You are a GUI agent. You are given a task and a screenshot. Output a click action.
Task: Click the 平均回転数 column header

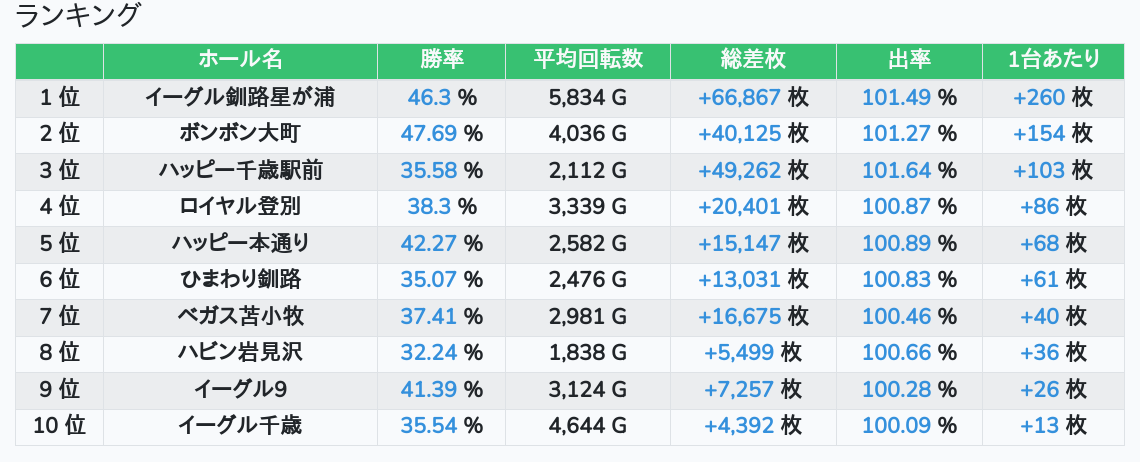[588, 60]
